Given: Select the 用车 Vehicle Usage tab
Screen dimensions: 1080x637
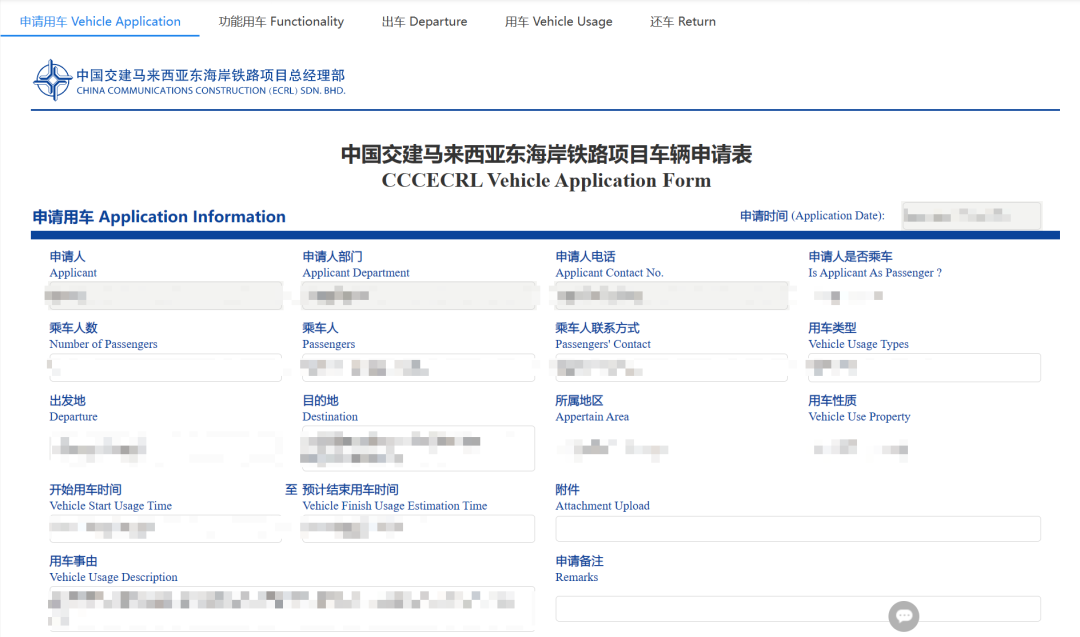Looking at the screenshot, I should [559, 21].
